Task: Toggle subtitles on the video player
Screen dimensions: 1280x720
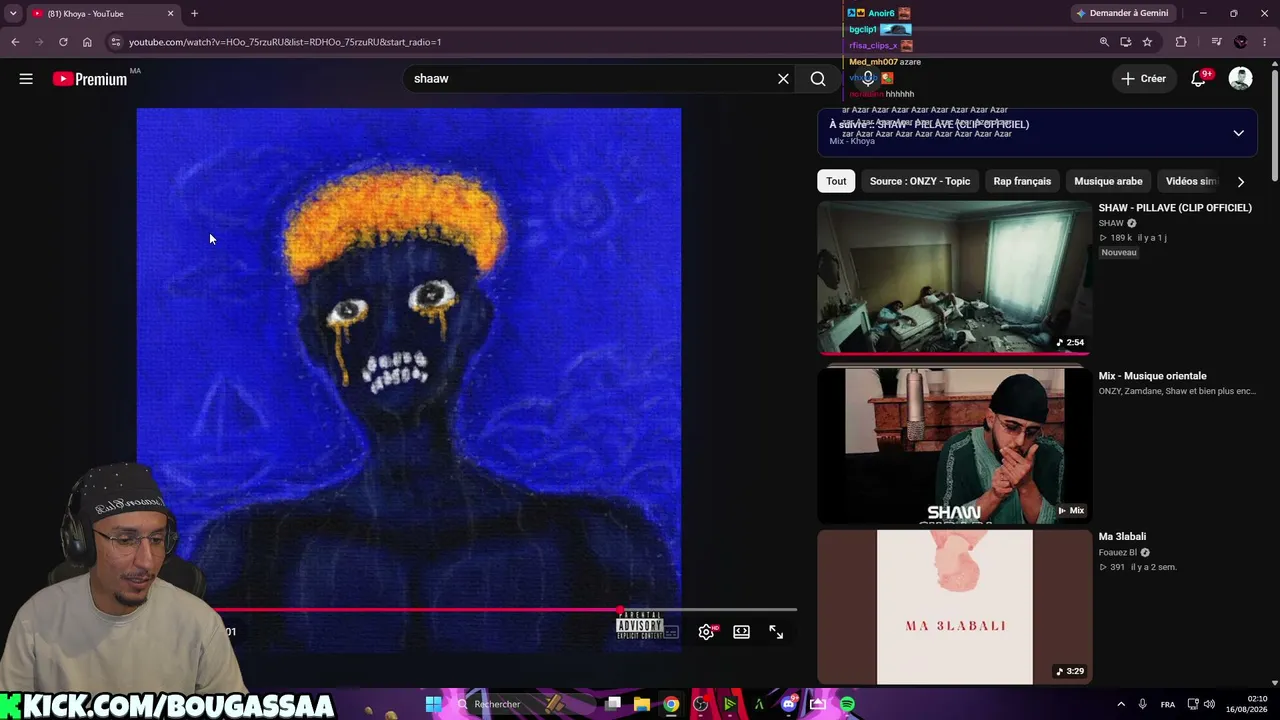Action: [671, 632]
